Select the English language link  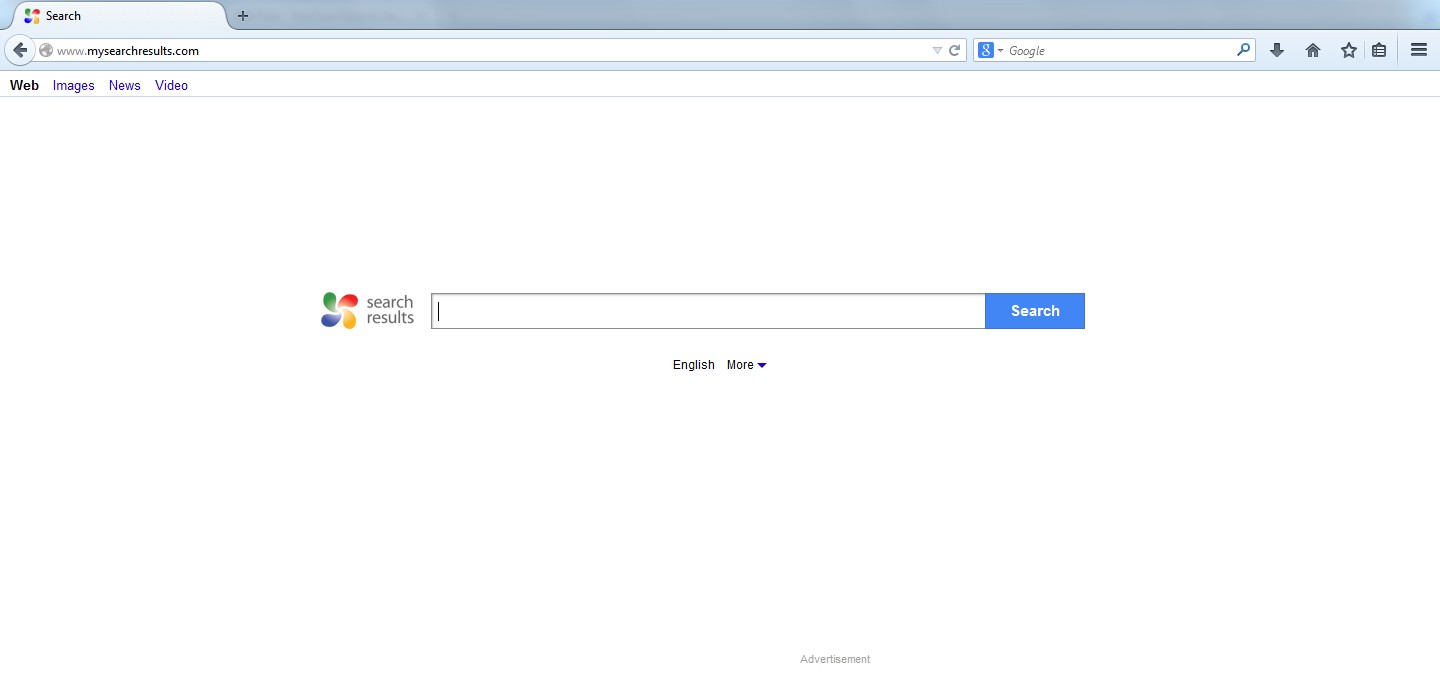694,365
